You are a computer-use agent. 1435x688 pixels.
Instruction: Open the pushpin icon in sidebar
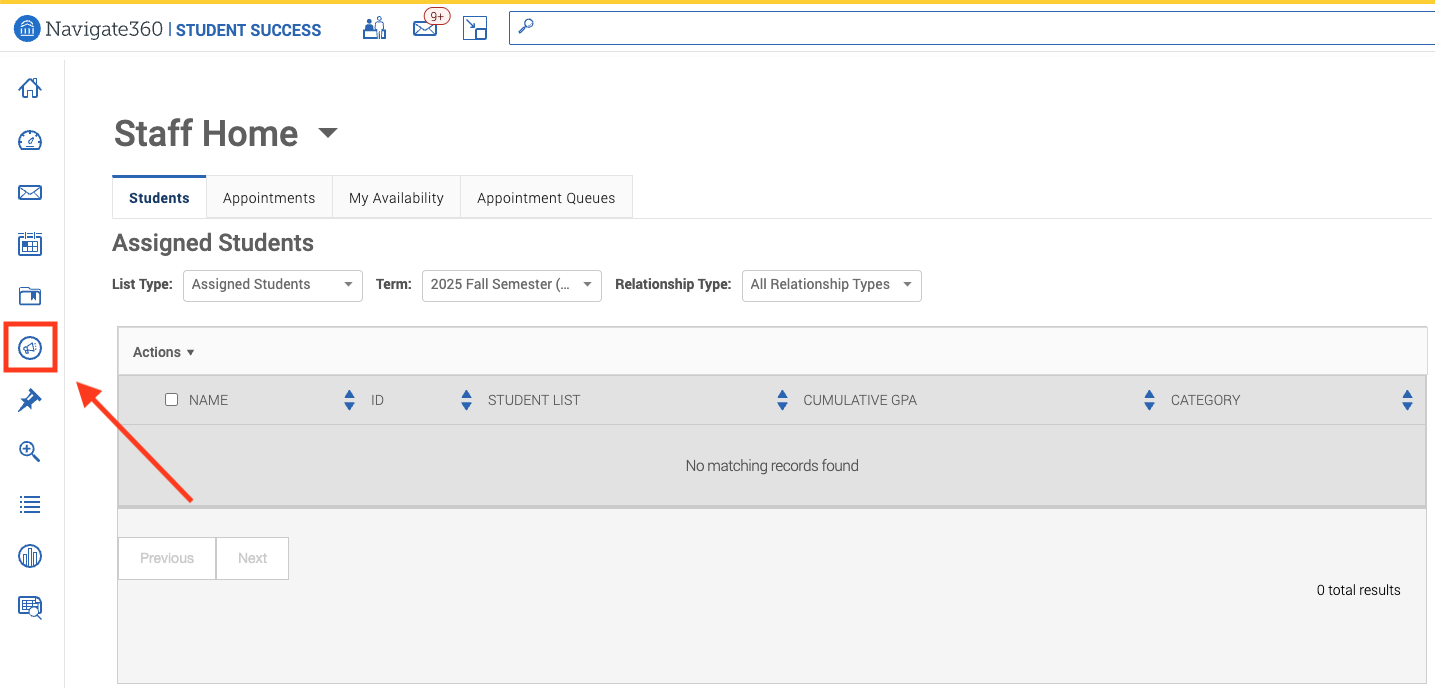[30, 400]
